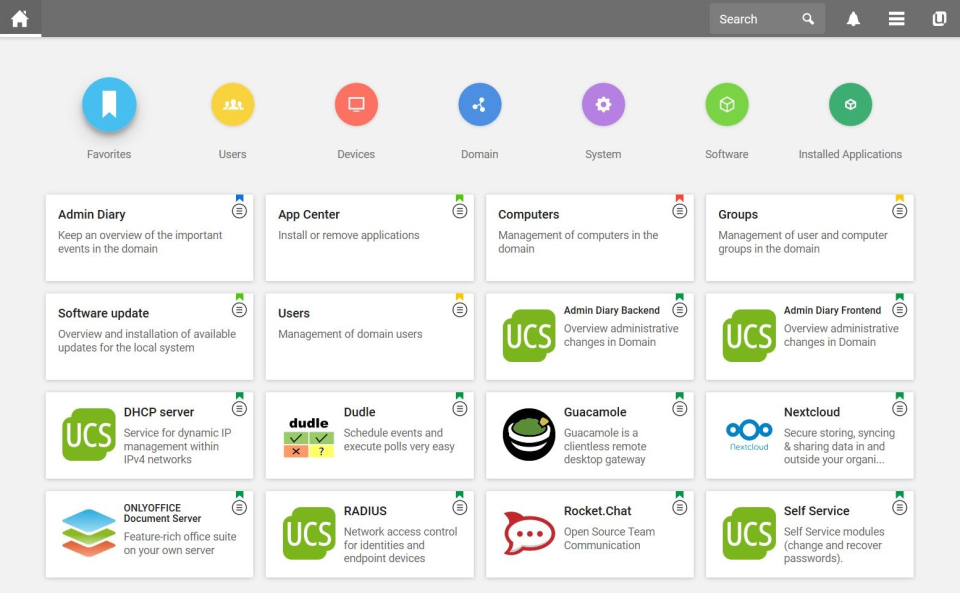Open the Users category icon

(232, 103)
